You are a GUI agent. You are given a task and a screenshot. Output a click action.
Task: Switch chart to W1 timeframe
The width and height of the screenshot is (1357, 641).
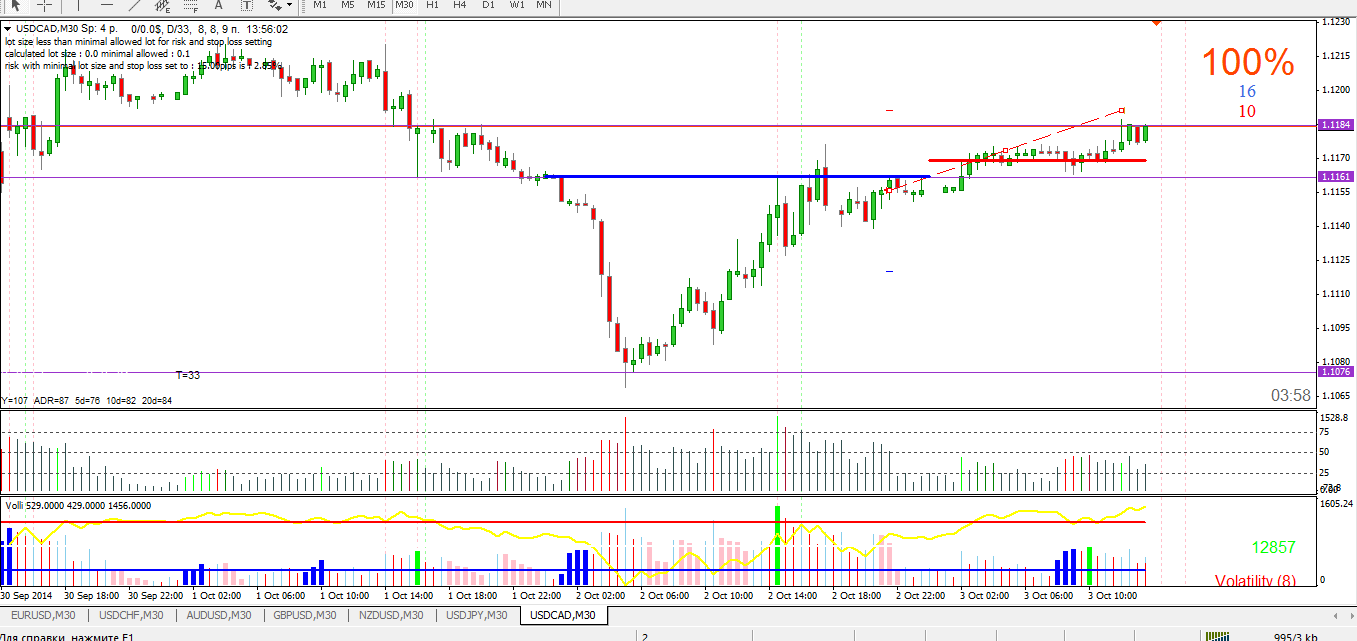pyautogui.click(x=517, y=5)
